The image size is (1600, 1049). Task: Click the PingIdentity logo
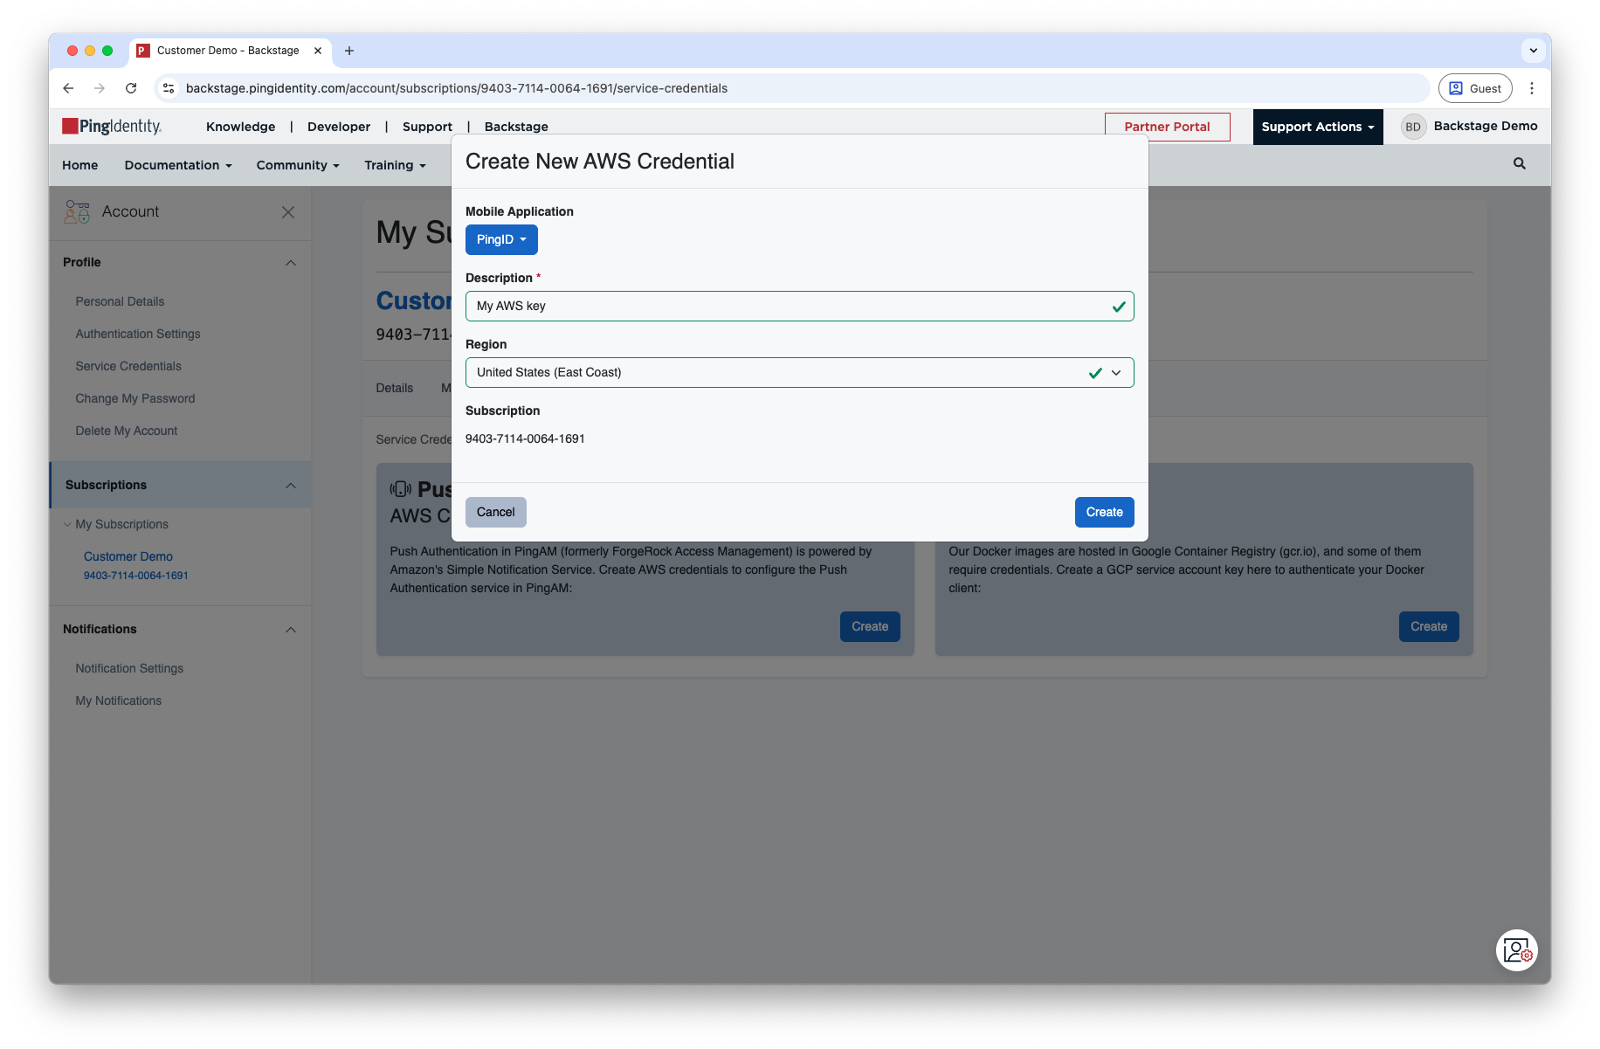click(x=112, y=126)
